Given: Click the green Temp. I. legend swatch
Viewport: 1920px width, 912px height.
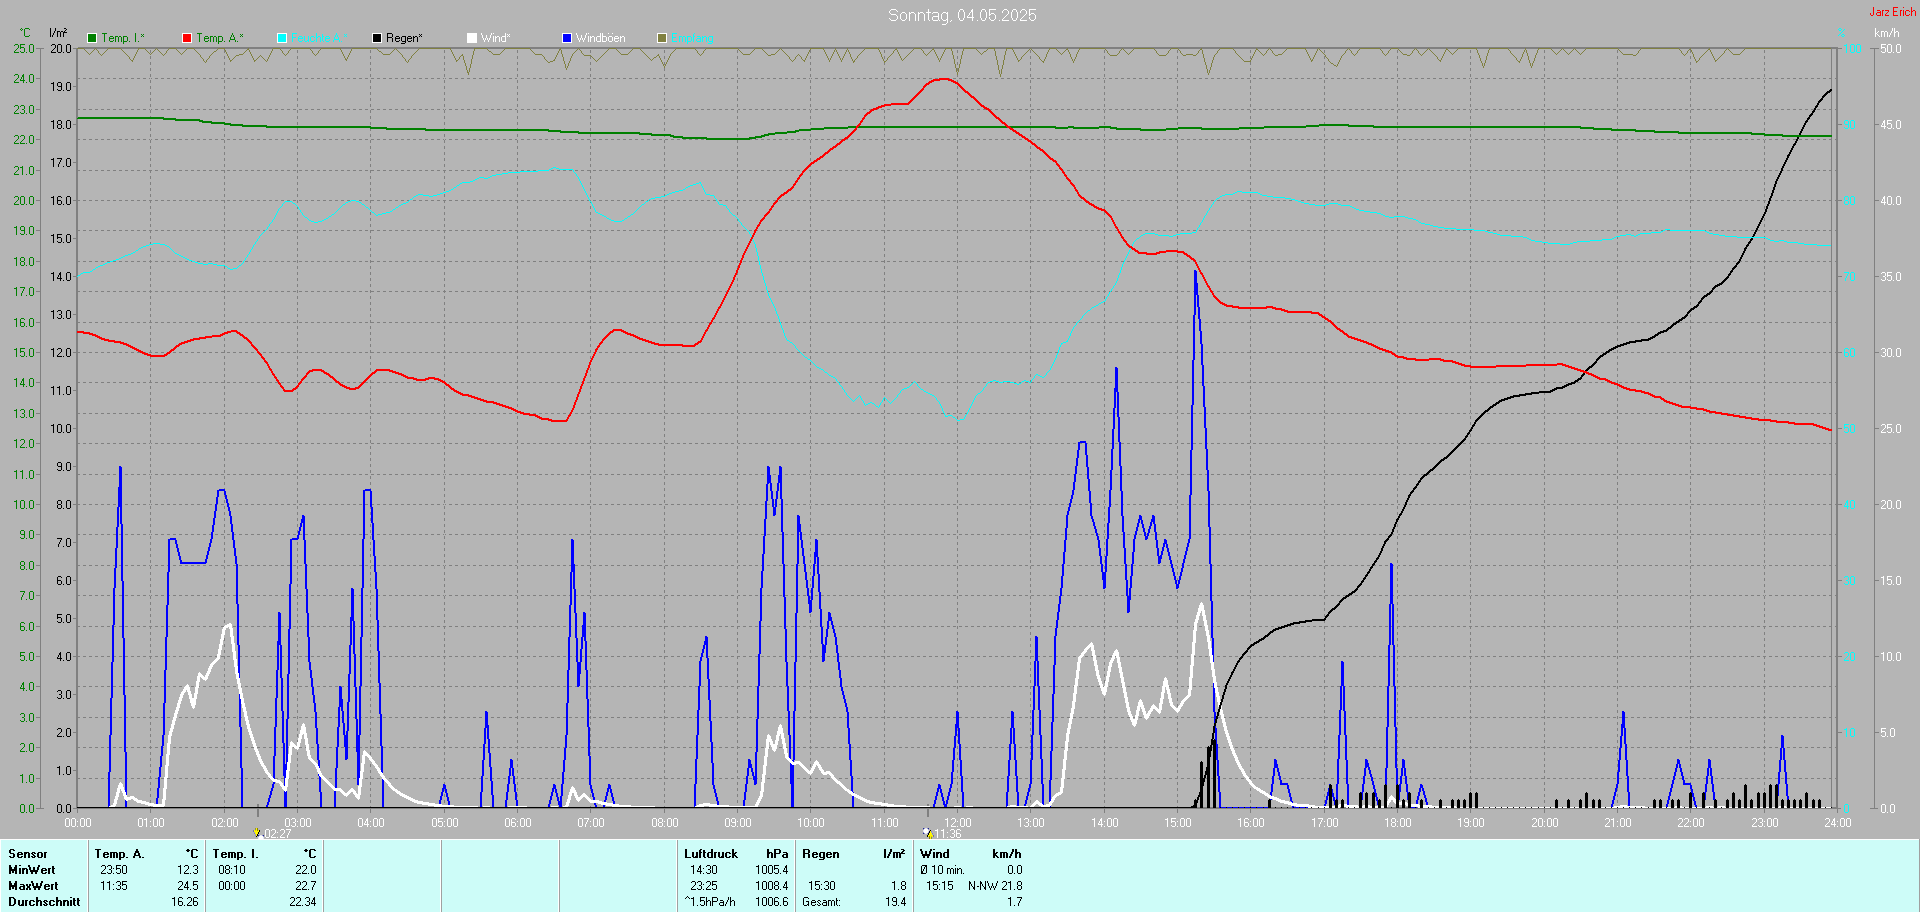Looking at the screenshot, I should [92, 38].
